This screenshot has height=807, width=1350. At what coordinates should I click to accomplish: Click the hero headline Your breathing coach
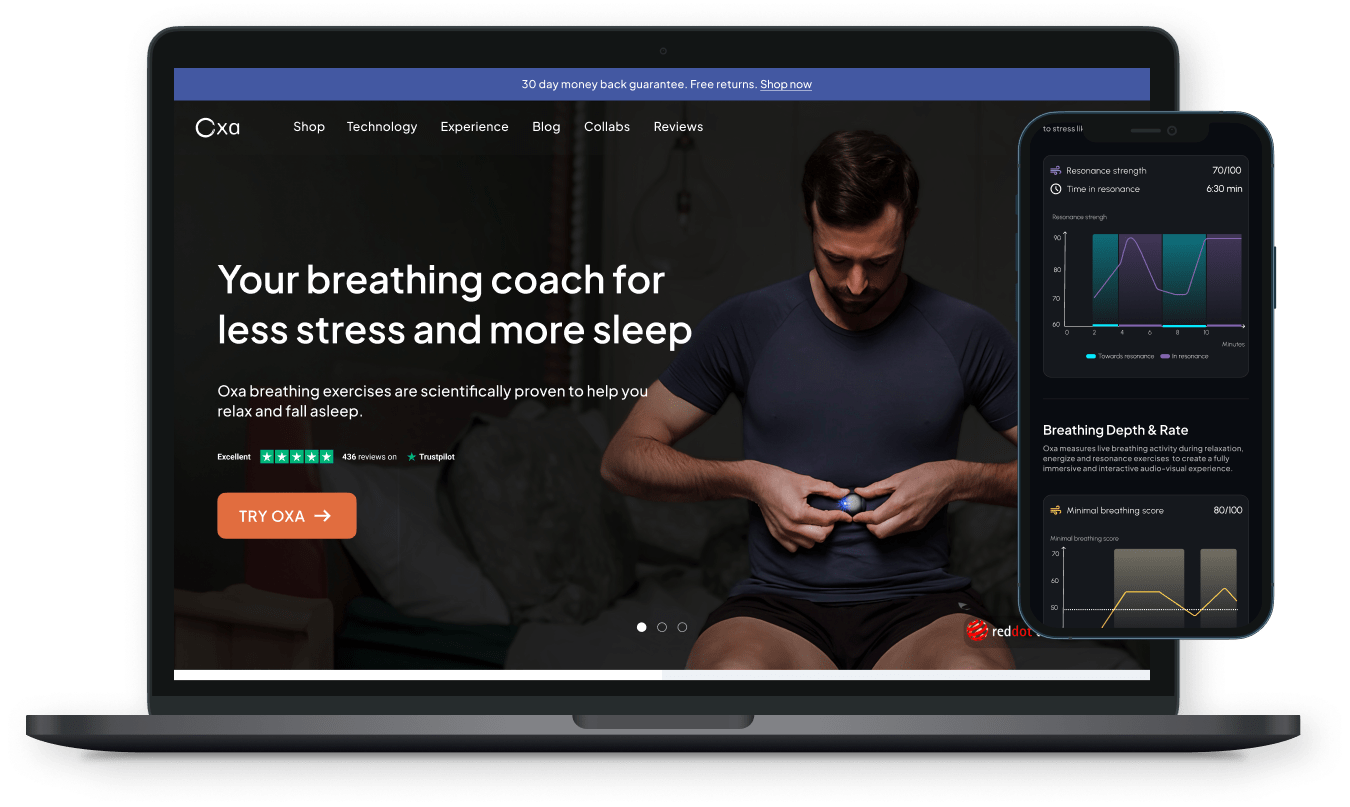coord(454,305)
